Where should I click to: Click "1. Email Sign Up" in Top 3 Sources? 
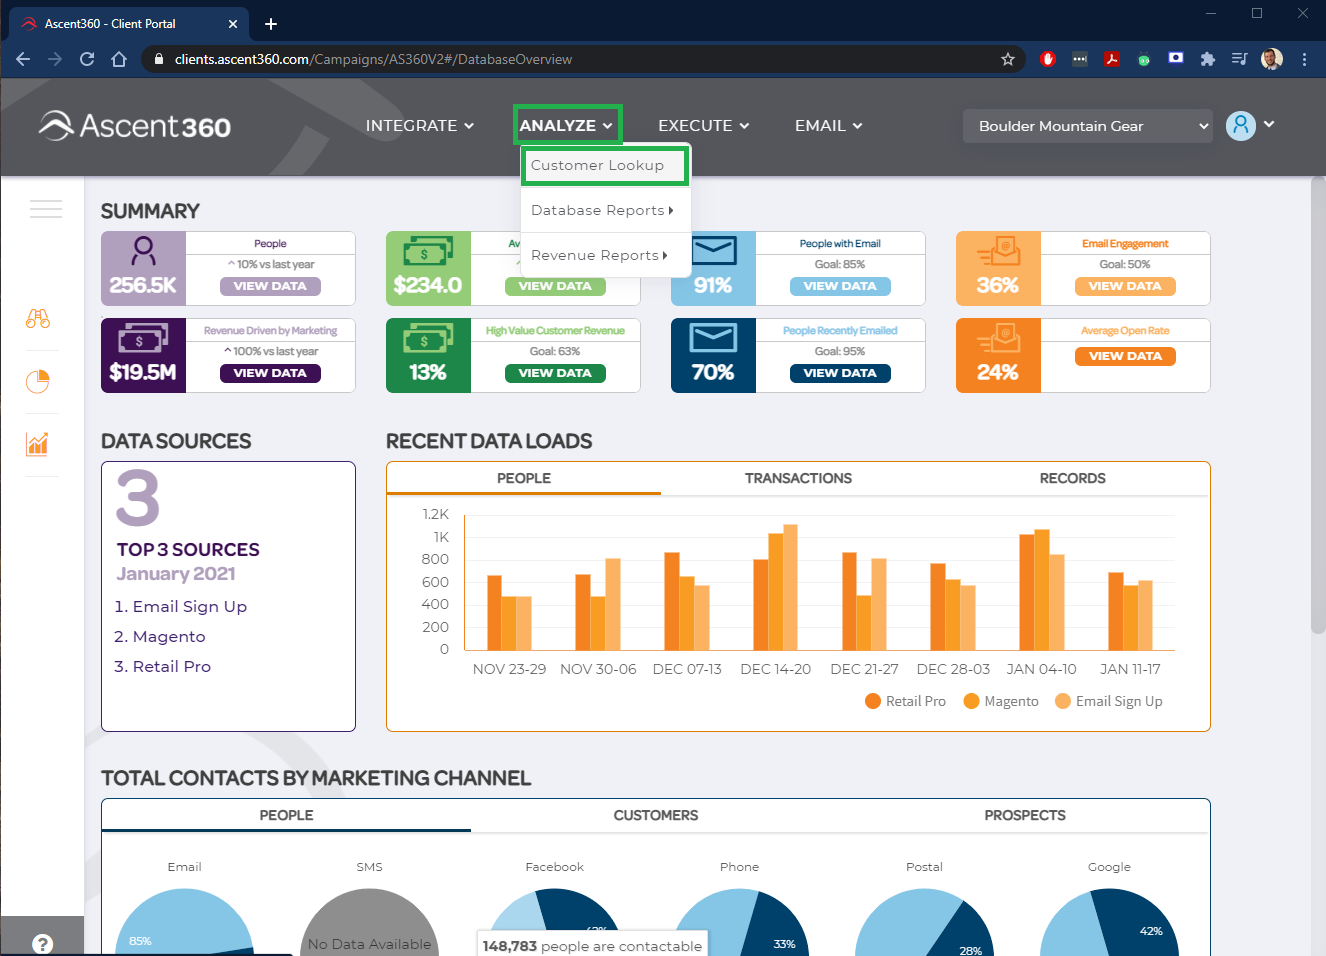[180, 607]
